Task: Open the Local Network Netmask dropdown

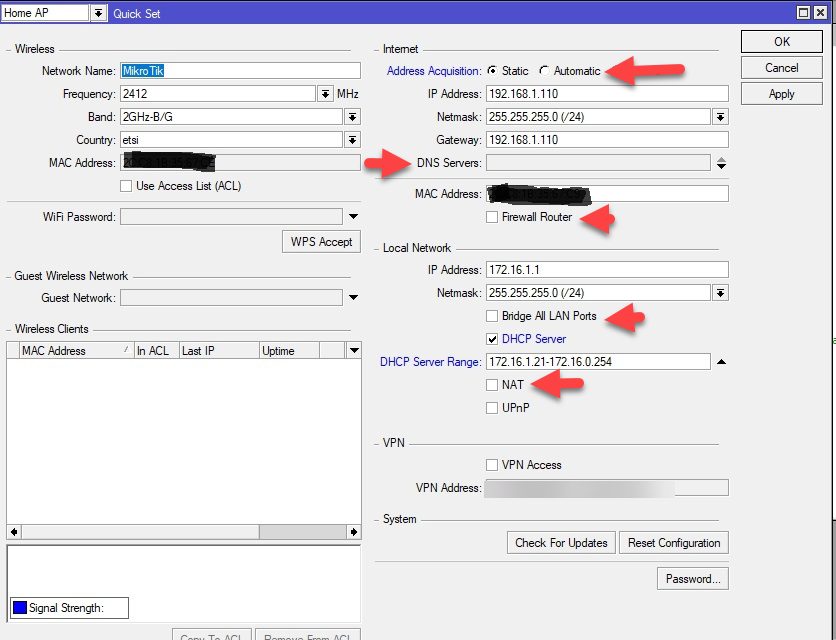Action: coord(720,293)
